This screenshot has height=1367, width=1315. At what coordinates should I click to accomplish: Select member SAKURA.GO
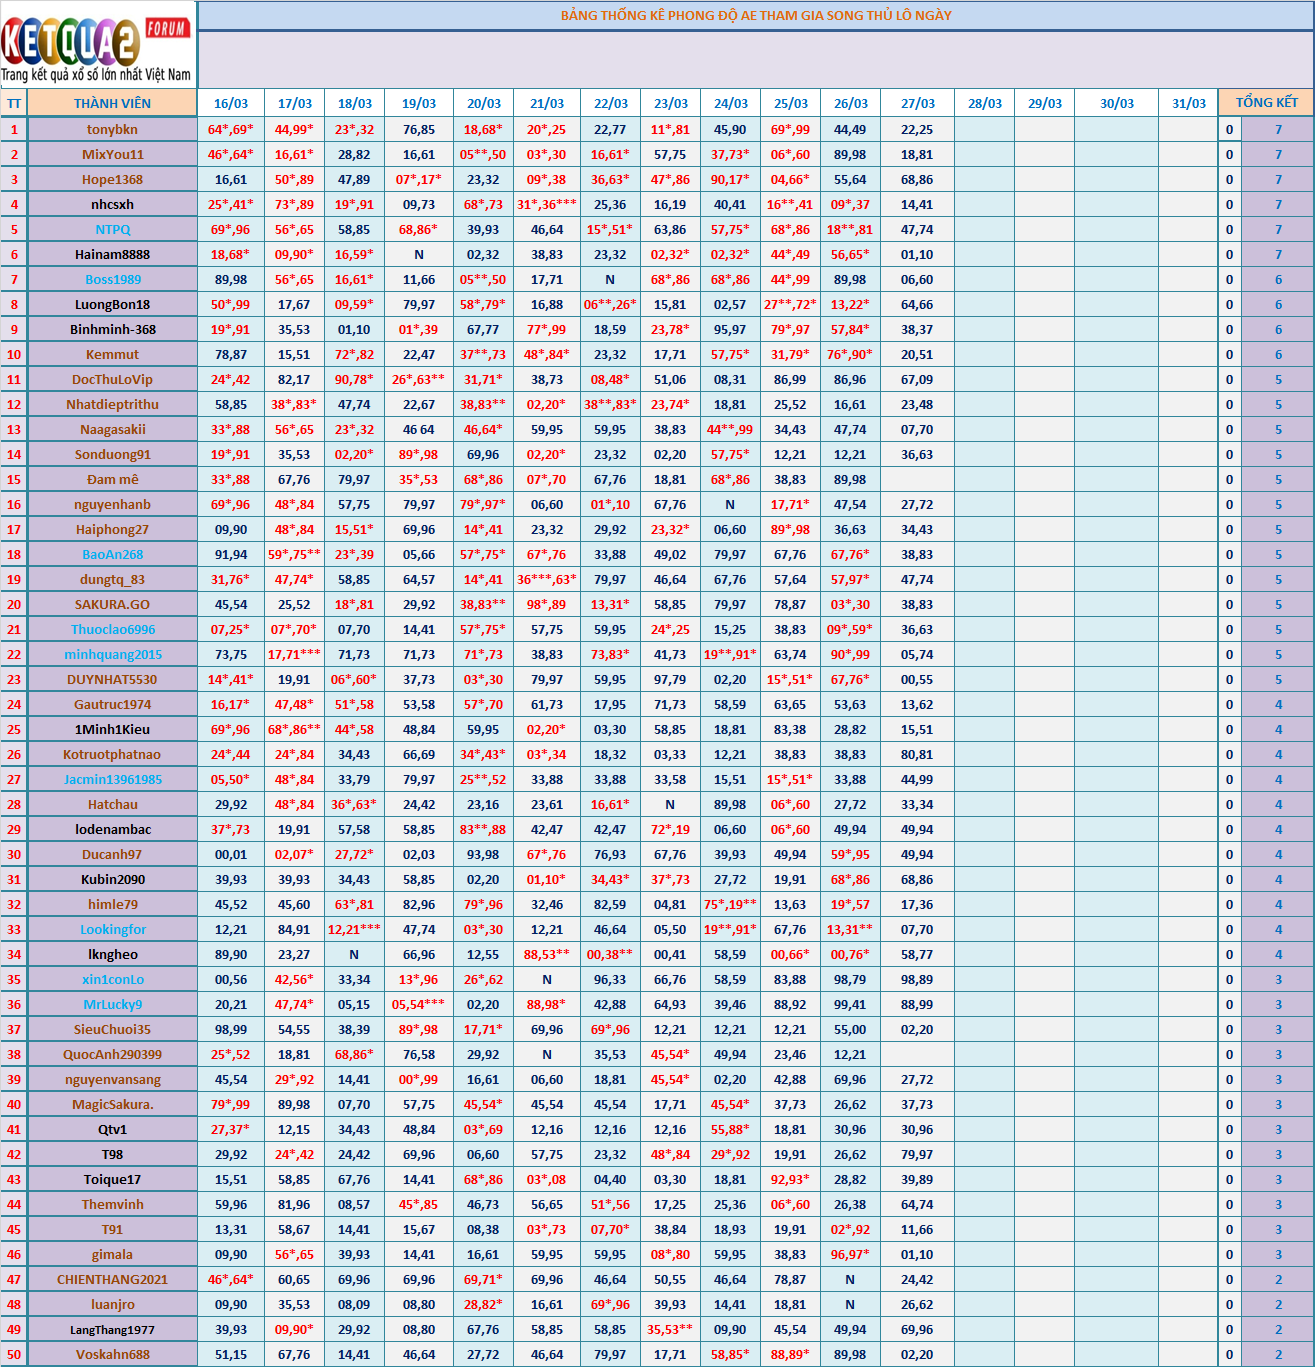click(x=112, y=604)
